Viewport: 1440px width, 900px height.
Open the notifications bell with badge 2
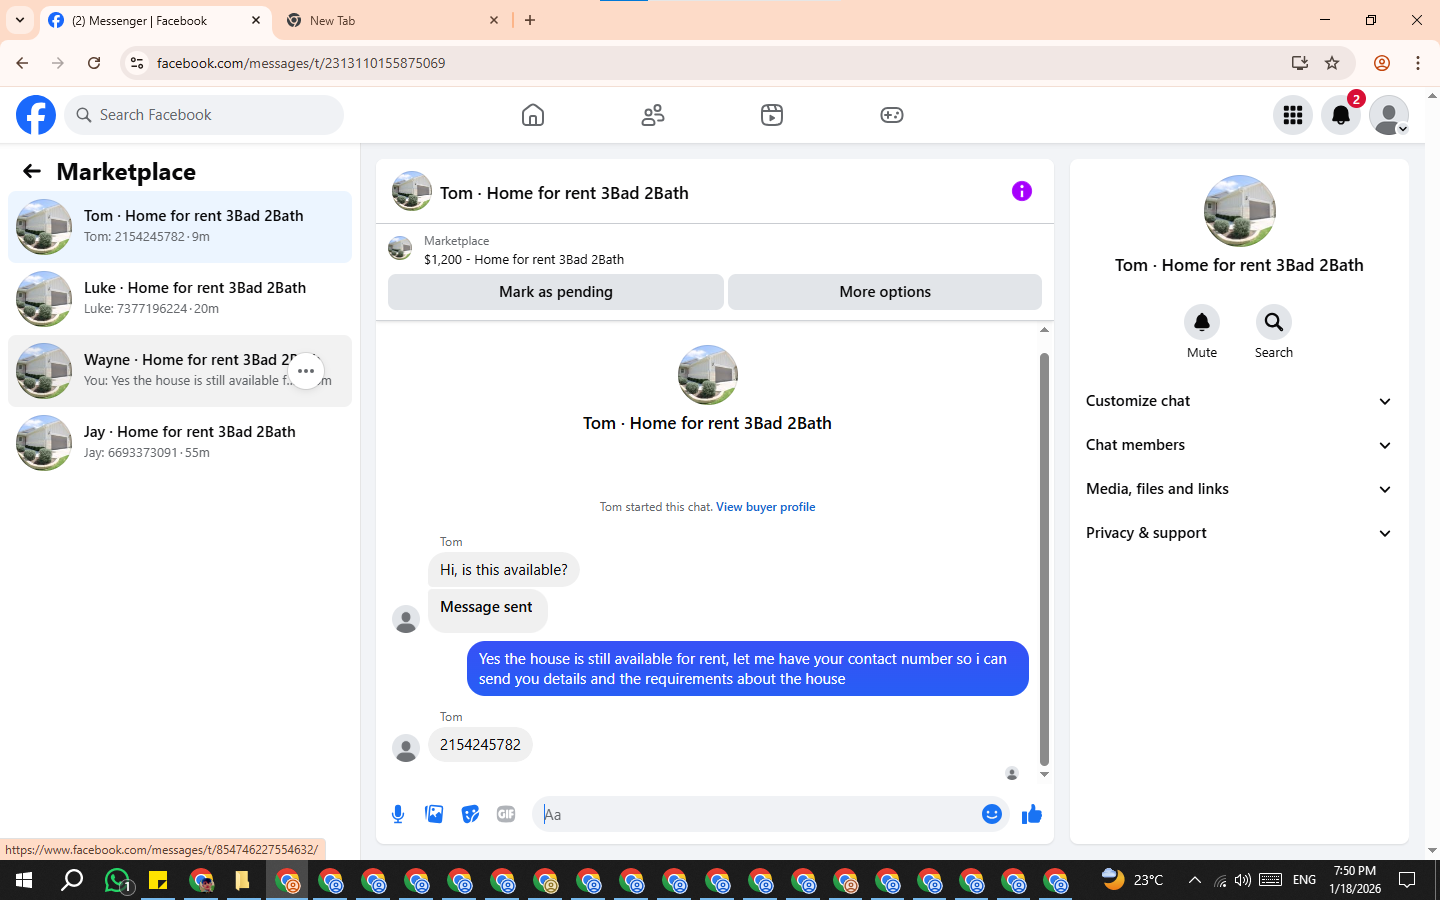(1341, 115)
